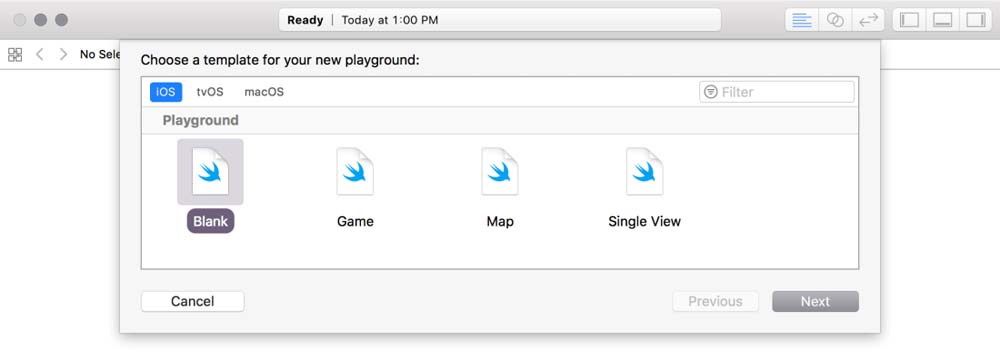This screenshot has height=360, width=1000.
Task: Click the Playground section header
Action: 500,121
